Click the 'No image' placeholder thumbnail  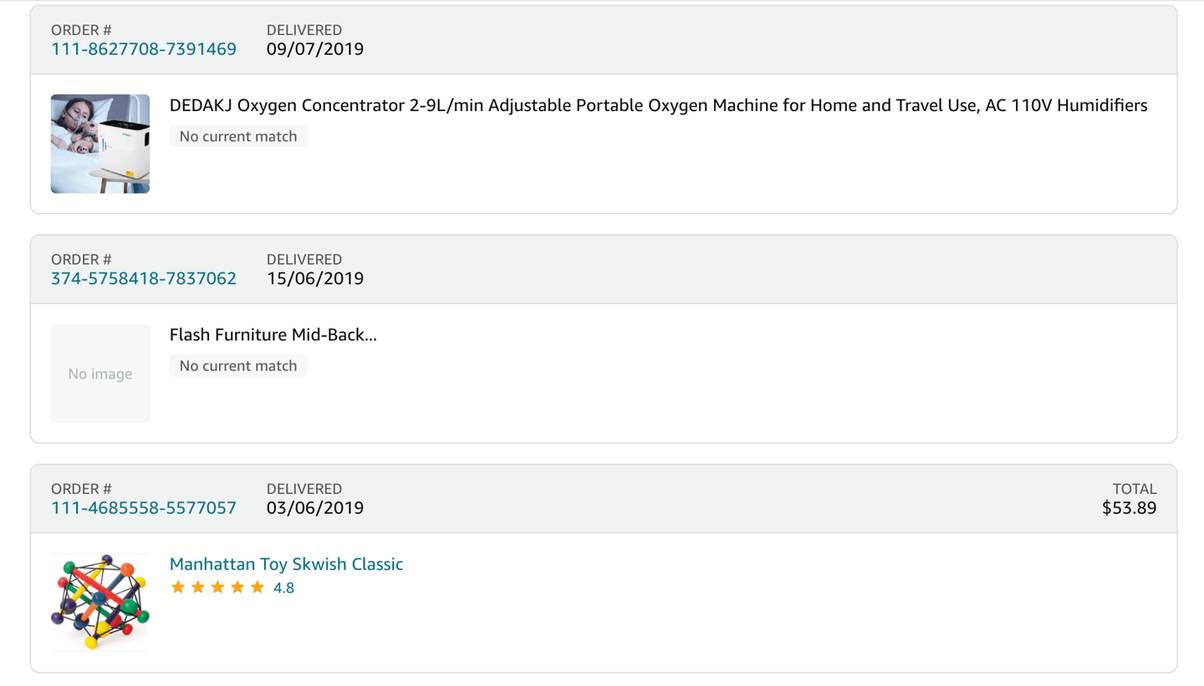pos(100,373)
